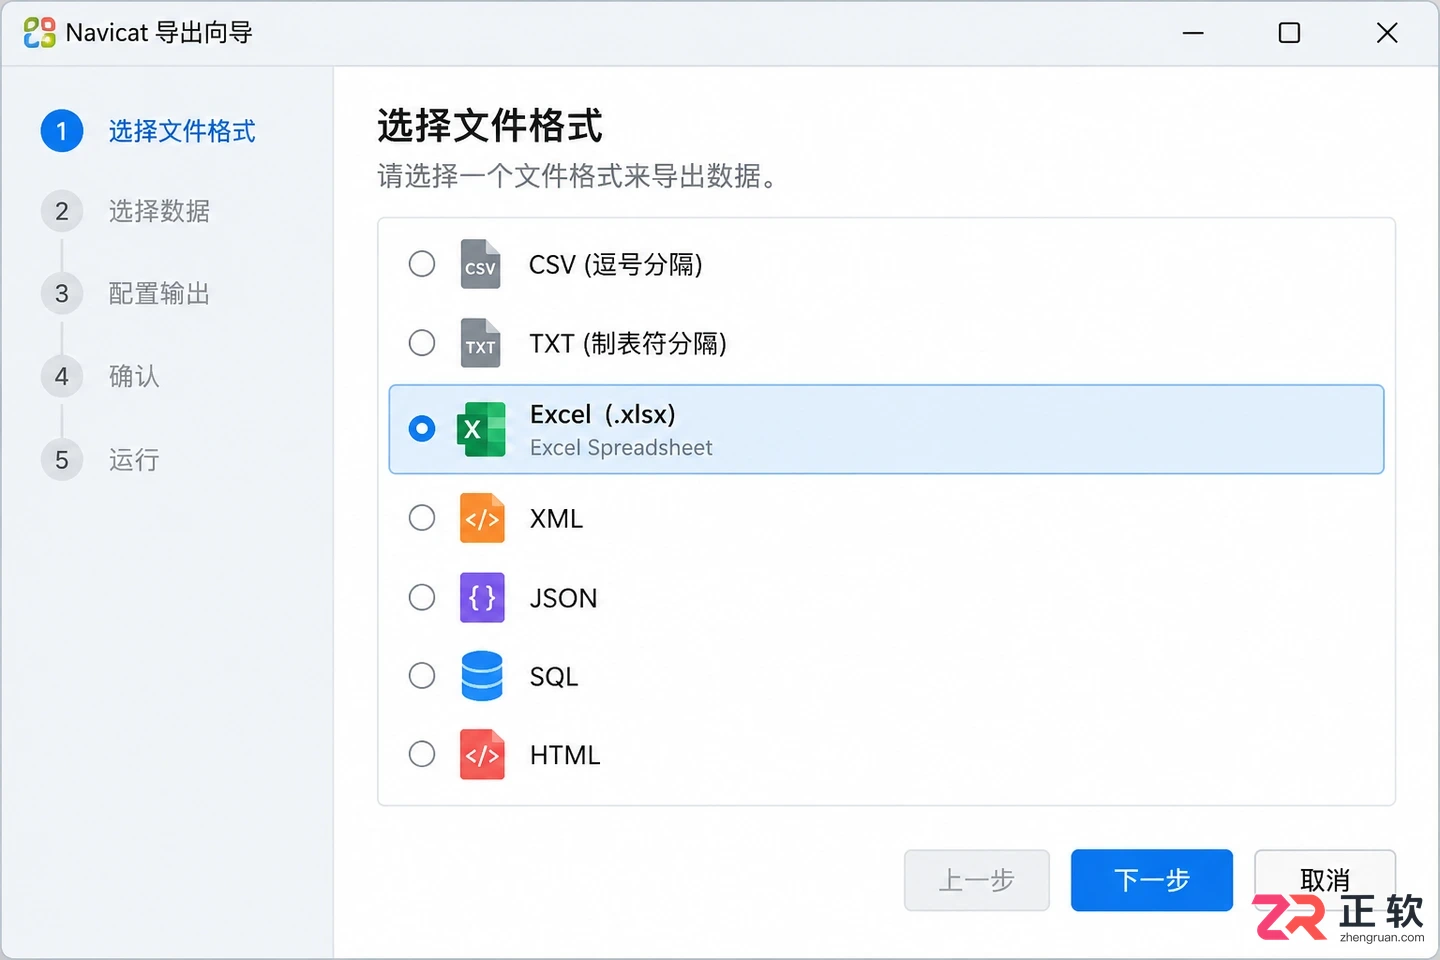Click the 上一步 previous button

(x=977, y=880)
